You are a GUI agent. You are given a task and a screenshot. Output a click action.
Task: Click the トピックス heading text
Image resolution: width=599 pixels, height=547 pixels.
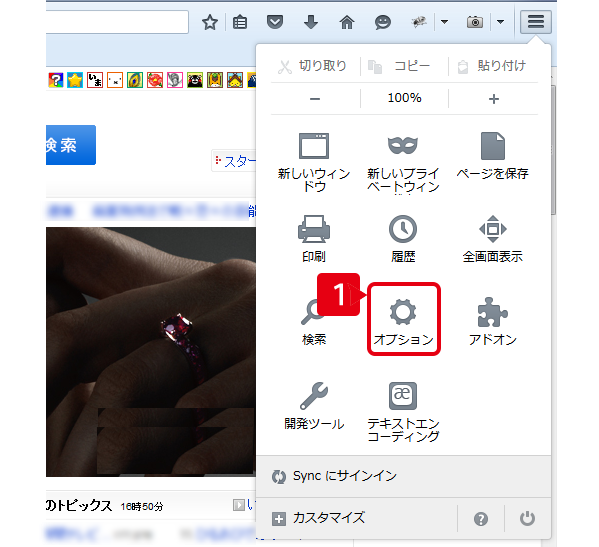coord(79,506)
